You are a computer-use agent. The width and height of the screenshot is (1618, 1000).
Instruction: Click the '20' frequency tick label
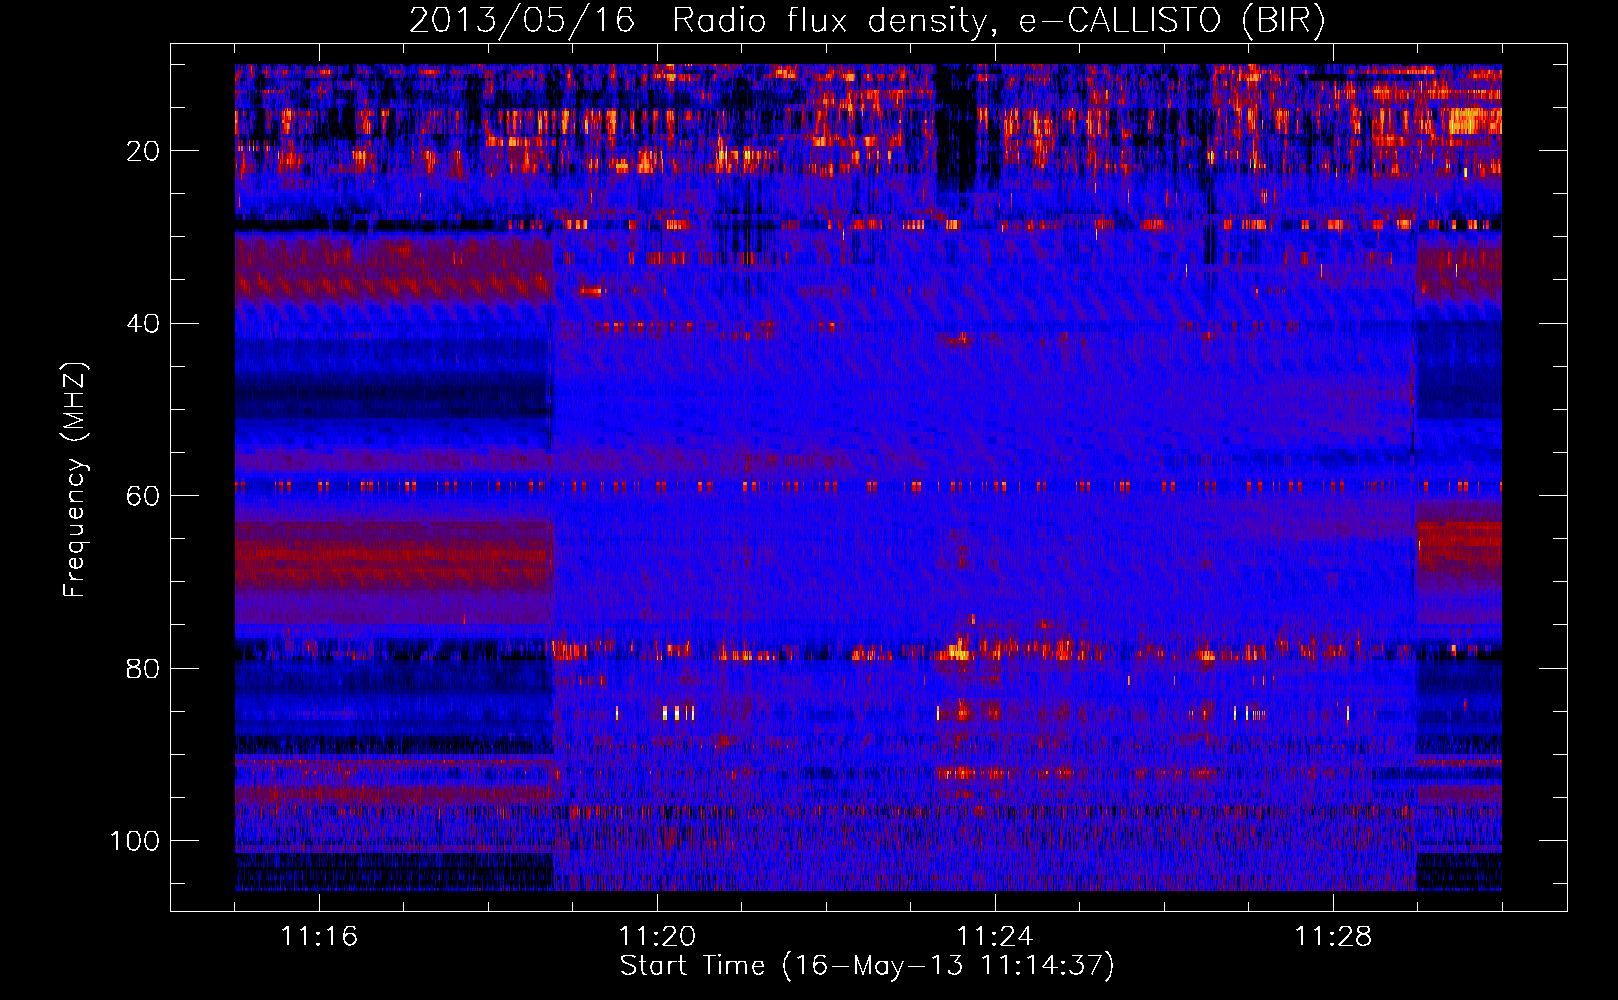tap(143, 151)
